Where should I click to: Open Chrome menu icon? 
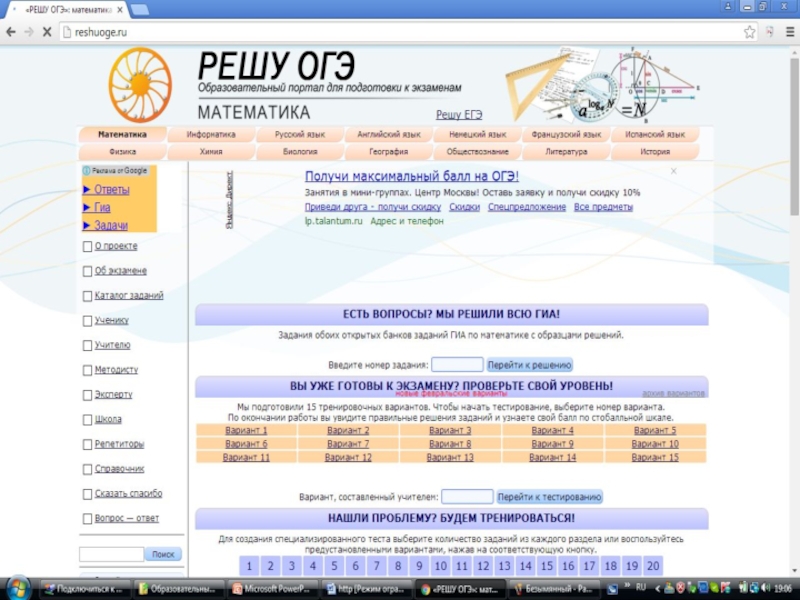(x=789, y=32)
